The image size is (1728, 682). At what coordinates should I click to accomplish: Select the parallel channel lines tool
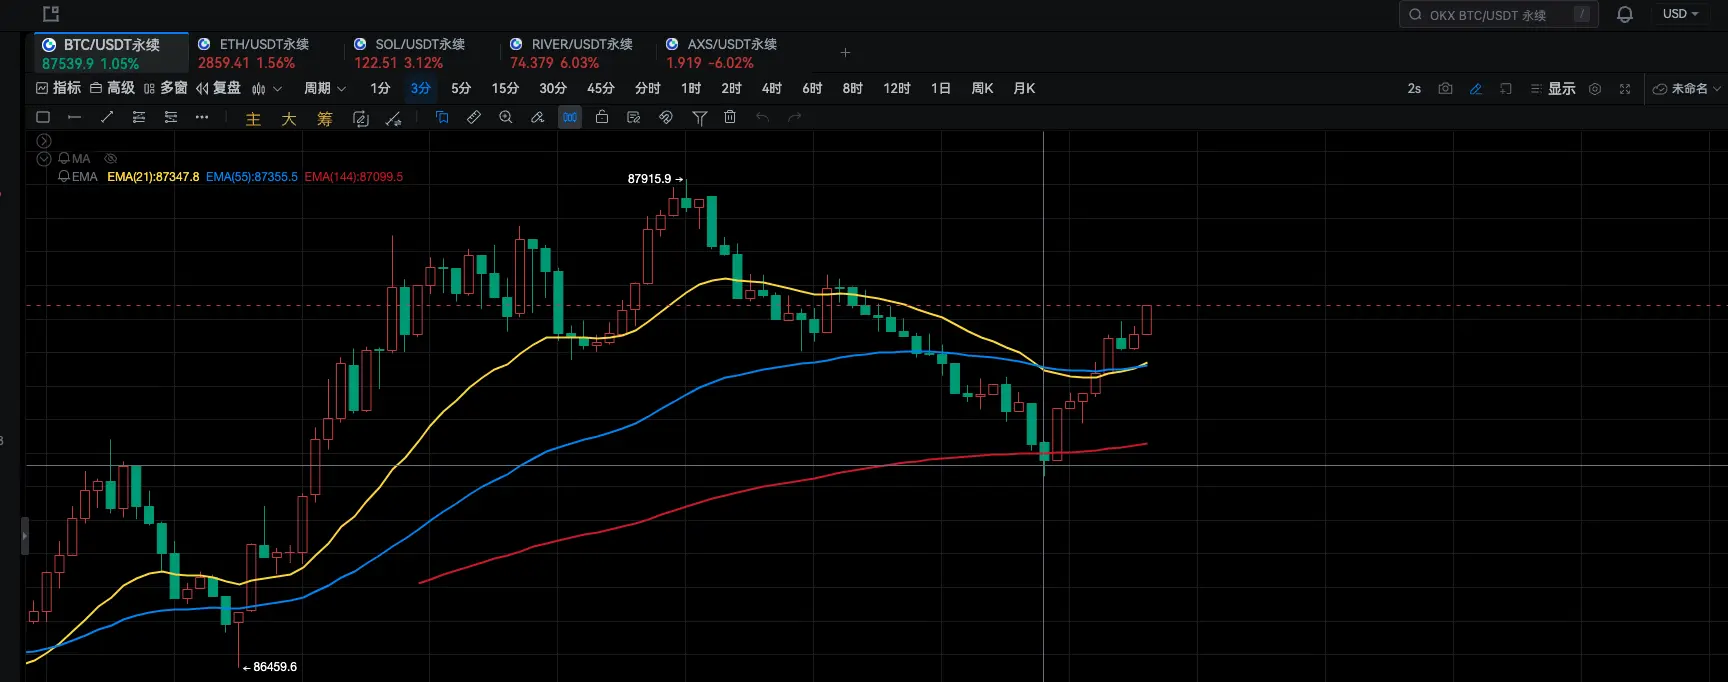[x=171, y=117]
